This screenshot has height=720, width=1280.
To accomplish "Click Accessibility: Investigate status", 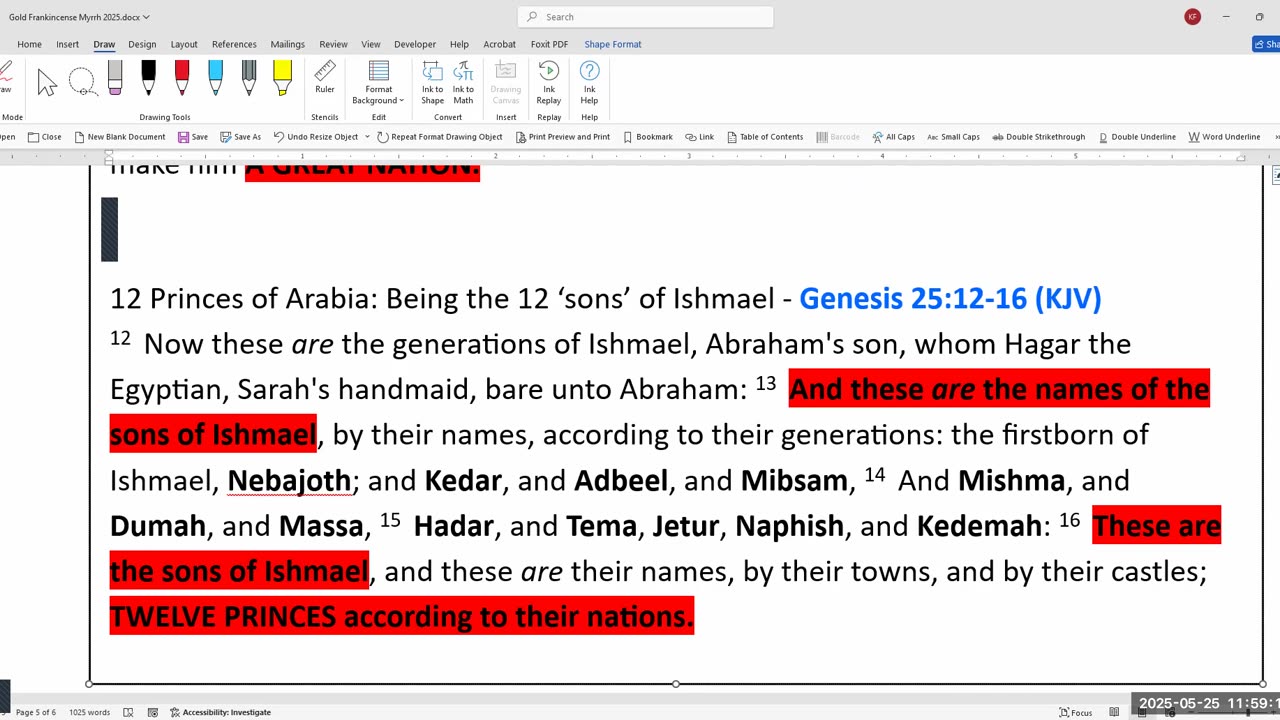I will coord(220,712).
